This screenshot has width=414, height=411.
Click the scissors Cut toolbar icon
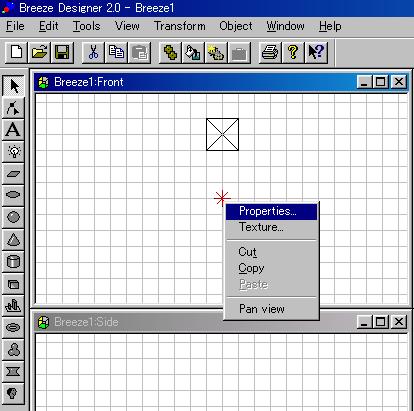[93, 52]
